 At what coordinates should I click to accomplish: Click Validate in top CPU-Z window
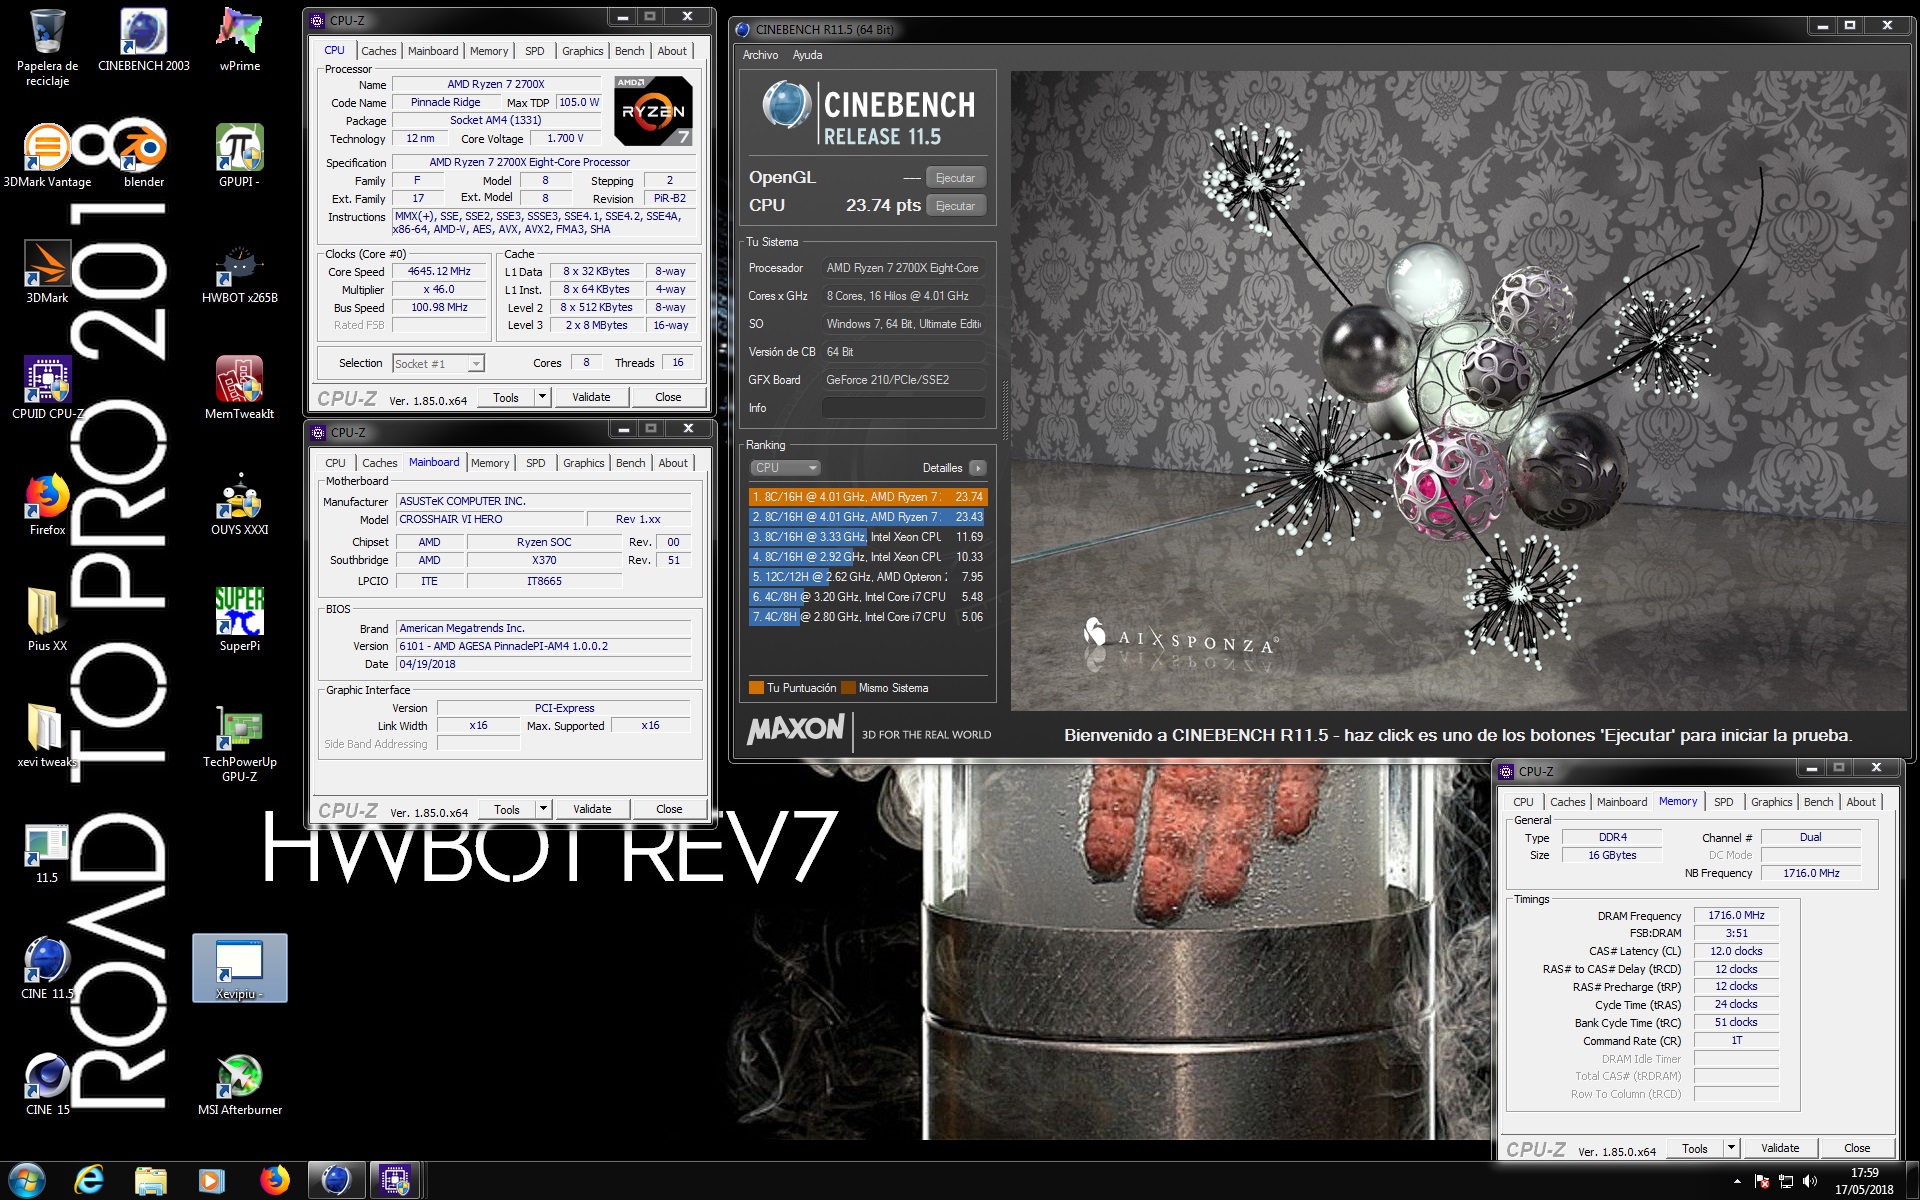(x=591, y=397)
